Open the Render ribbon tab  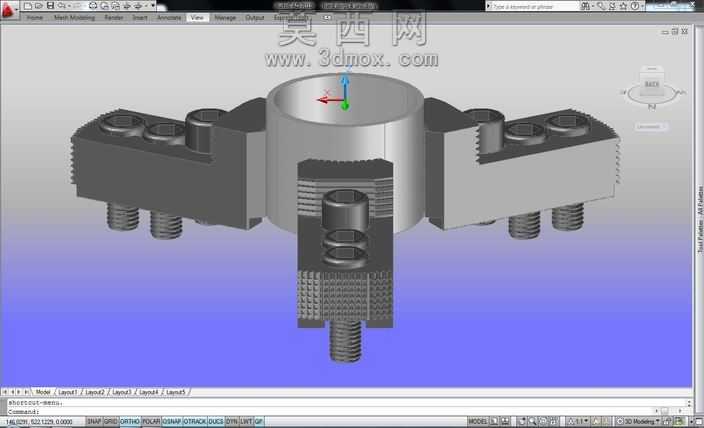(114, 18)
